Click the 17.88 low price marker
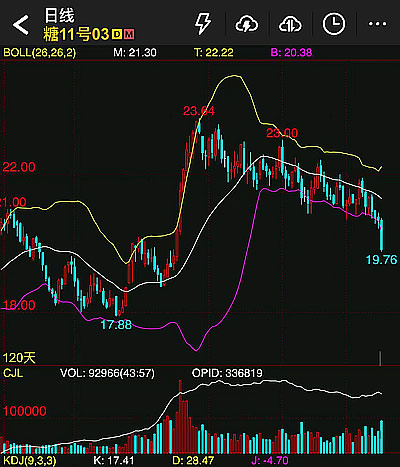This screenshot has width=400, height=467. [x=116, y=324]
